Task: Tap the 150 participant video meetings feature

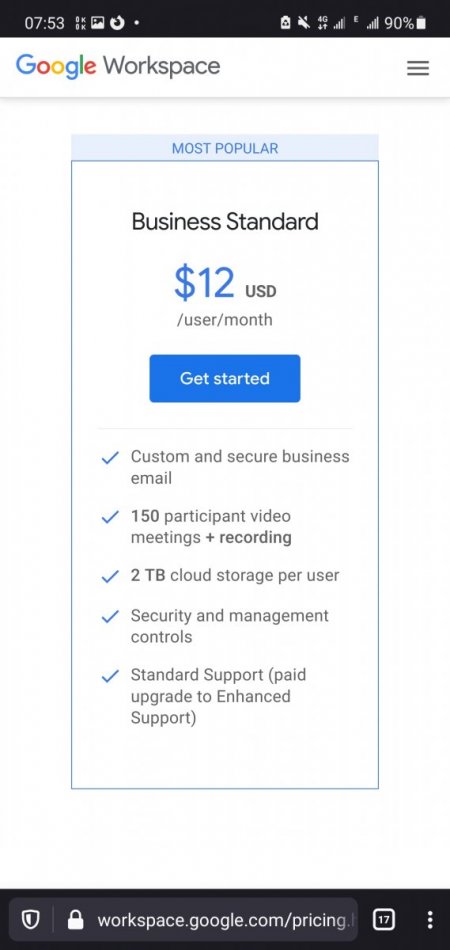Action: [211, 526]
